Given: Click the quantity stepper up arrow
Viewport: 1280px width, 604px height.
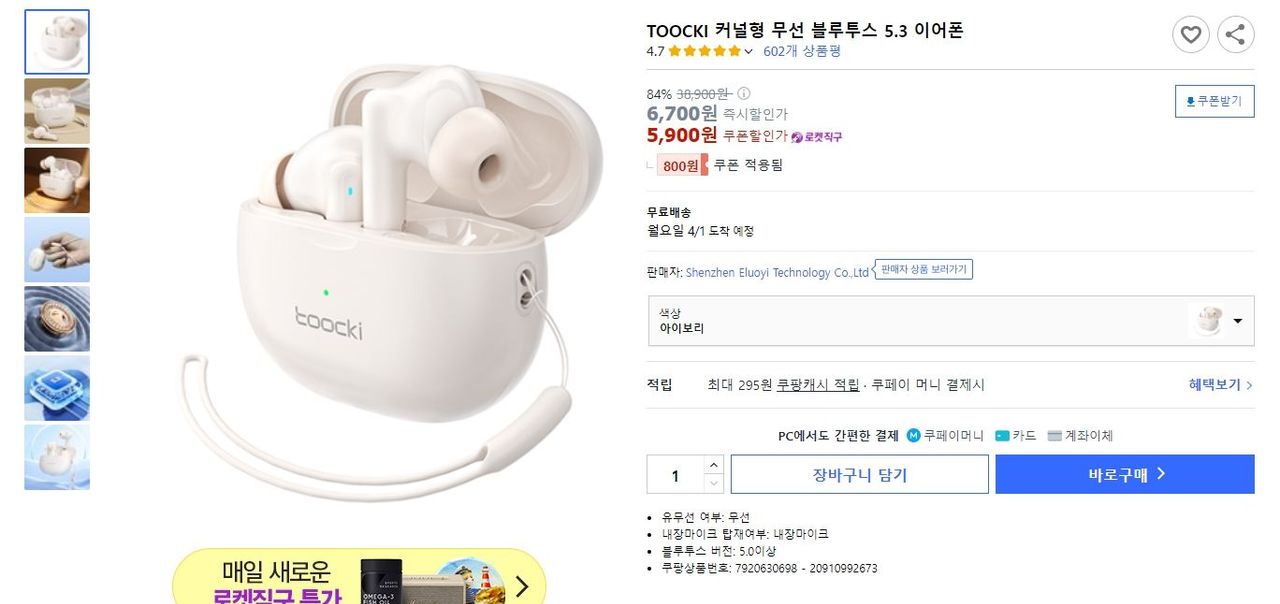Looking at the screenshot, I should pyautogui.click(x=714, y=464).
